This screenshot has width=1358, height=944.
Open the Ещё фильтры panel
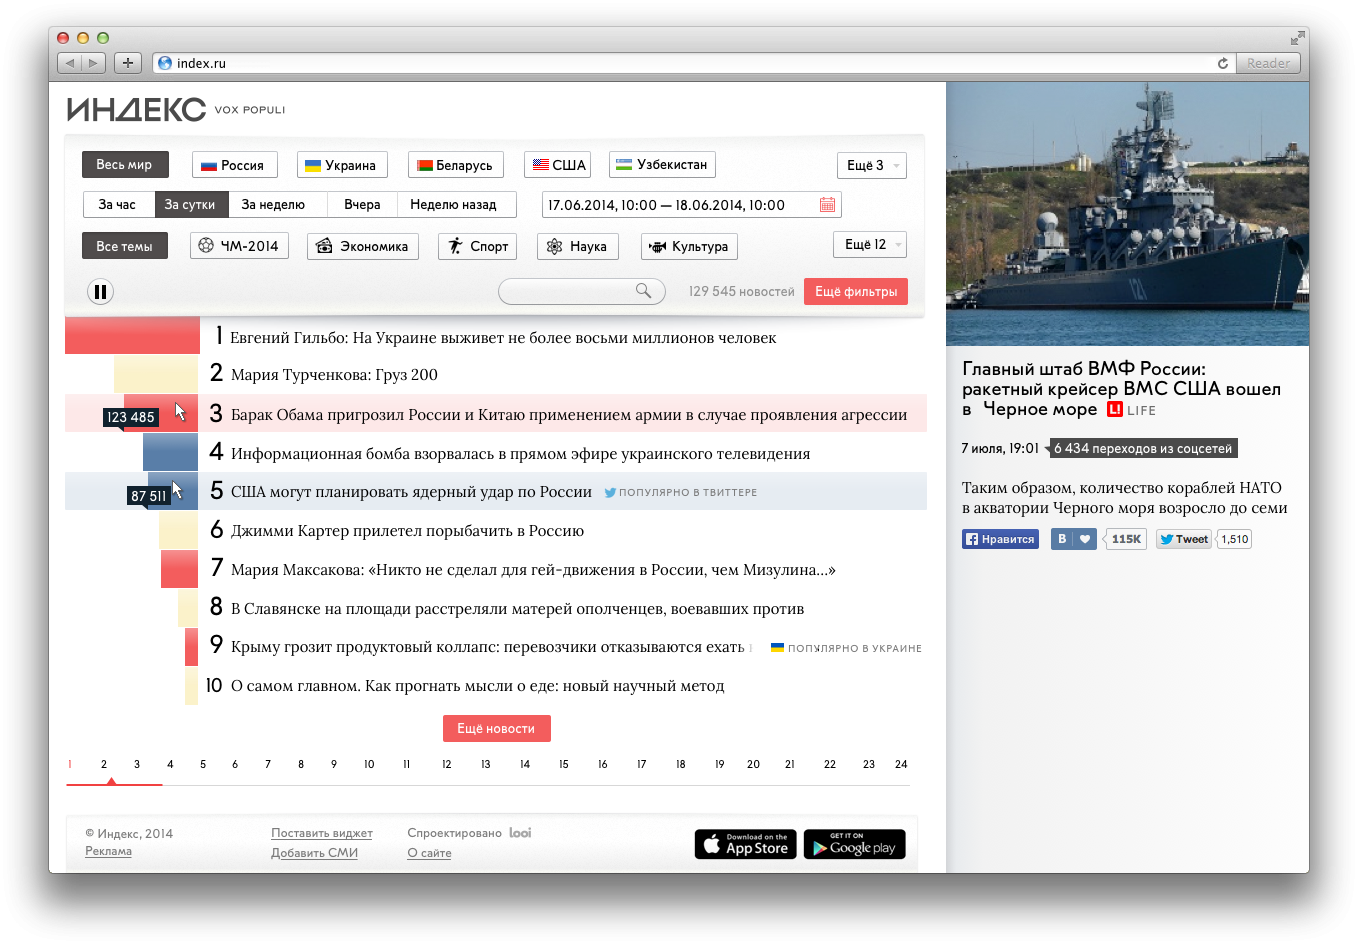855,291
